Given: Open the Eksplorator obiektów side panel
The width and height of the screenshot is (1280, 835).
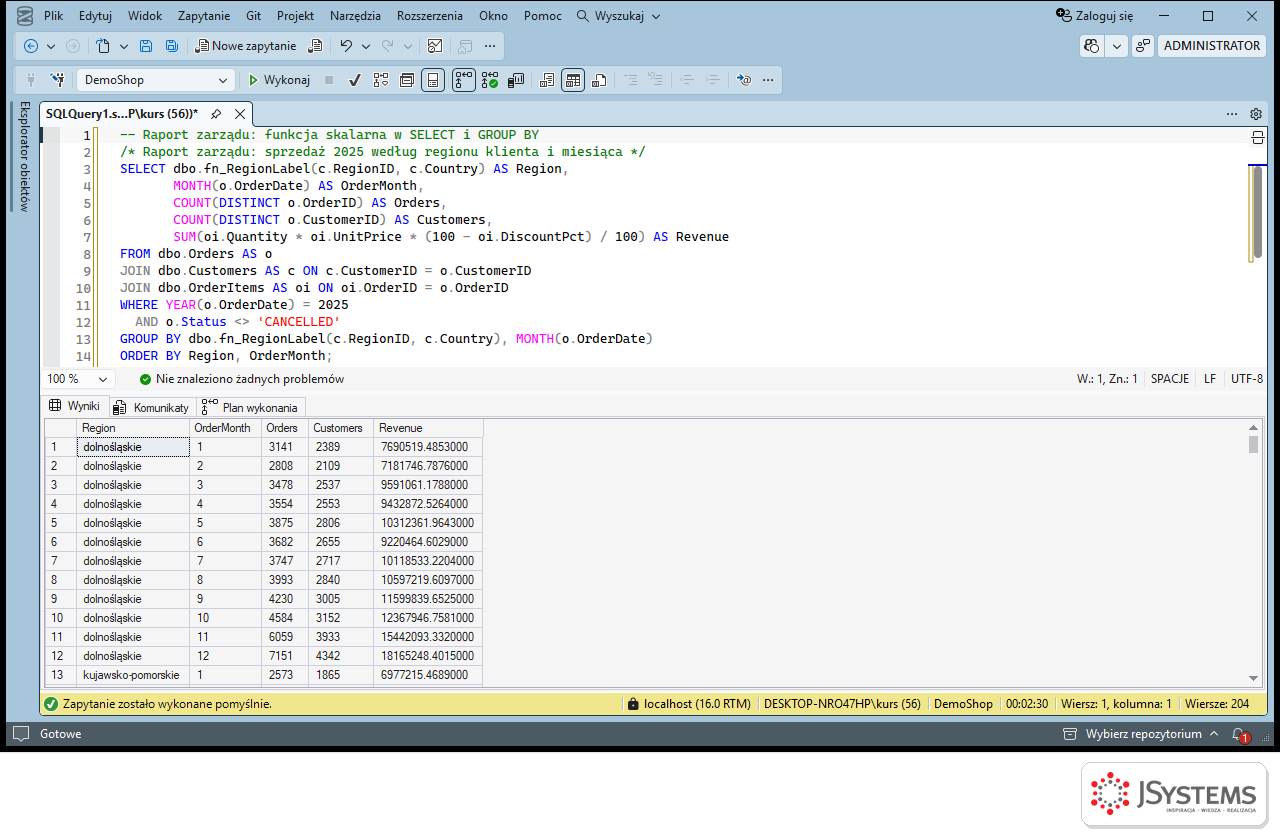Looking at the screenshot, I should tap(25, 157).
